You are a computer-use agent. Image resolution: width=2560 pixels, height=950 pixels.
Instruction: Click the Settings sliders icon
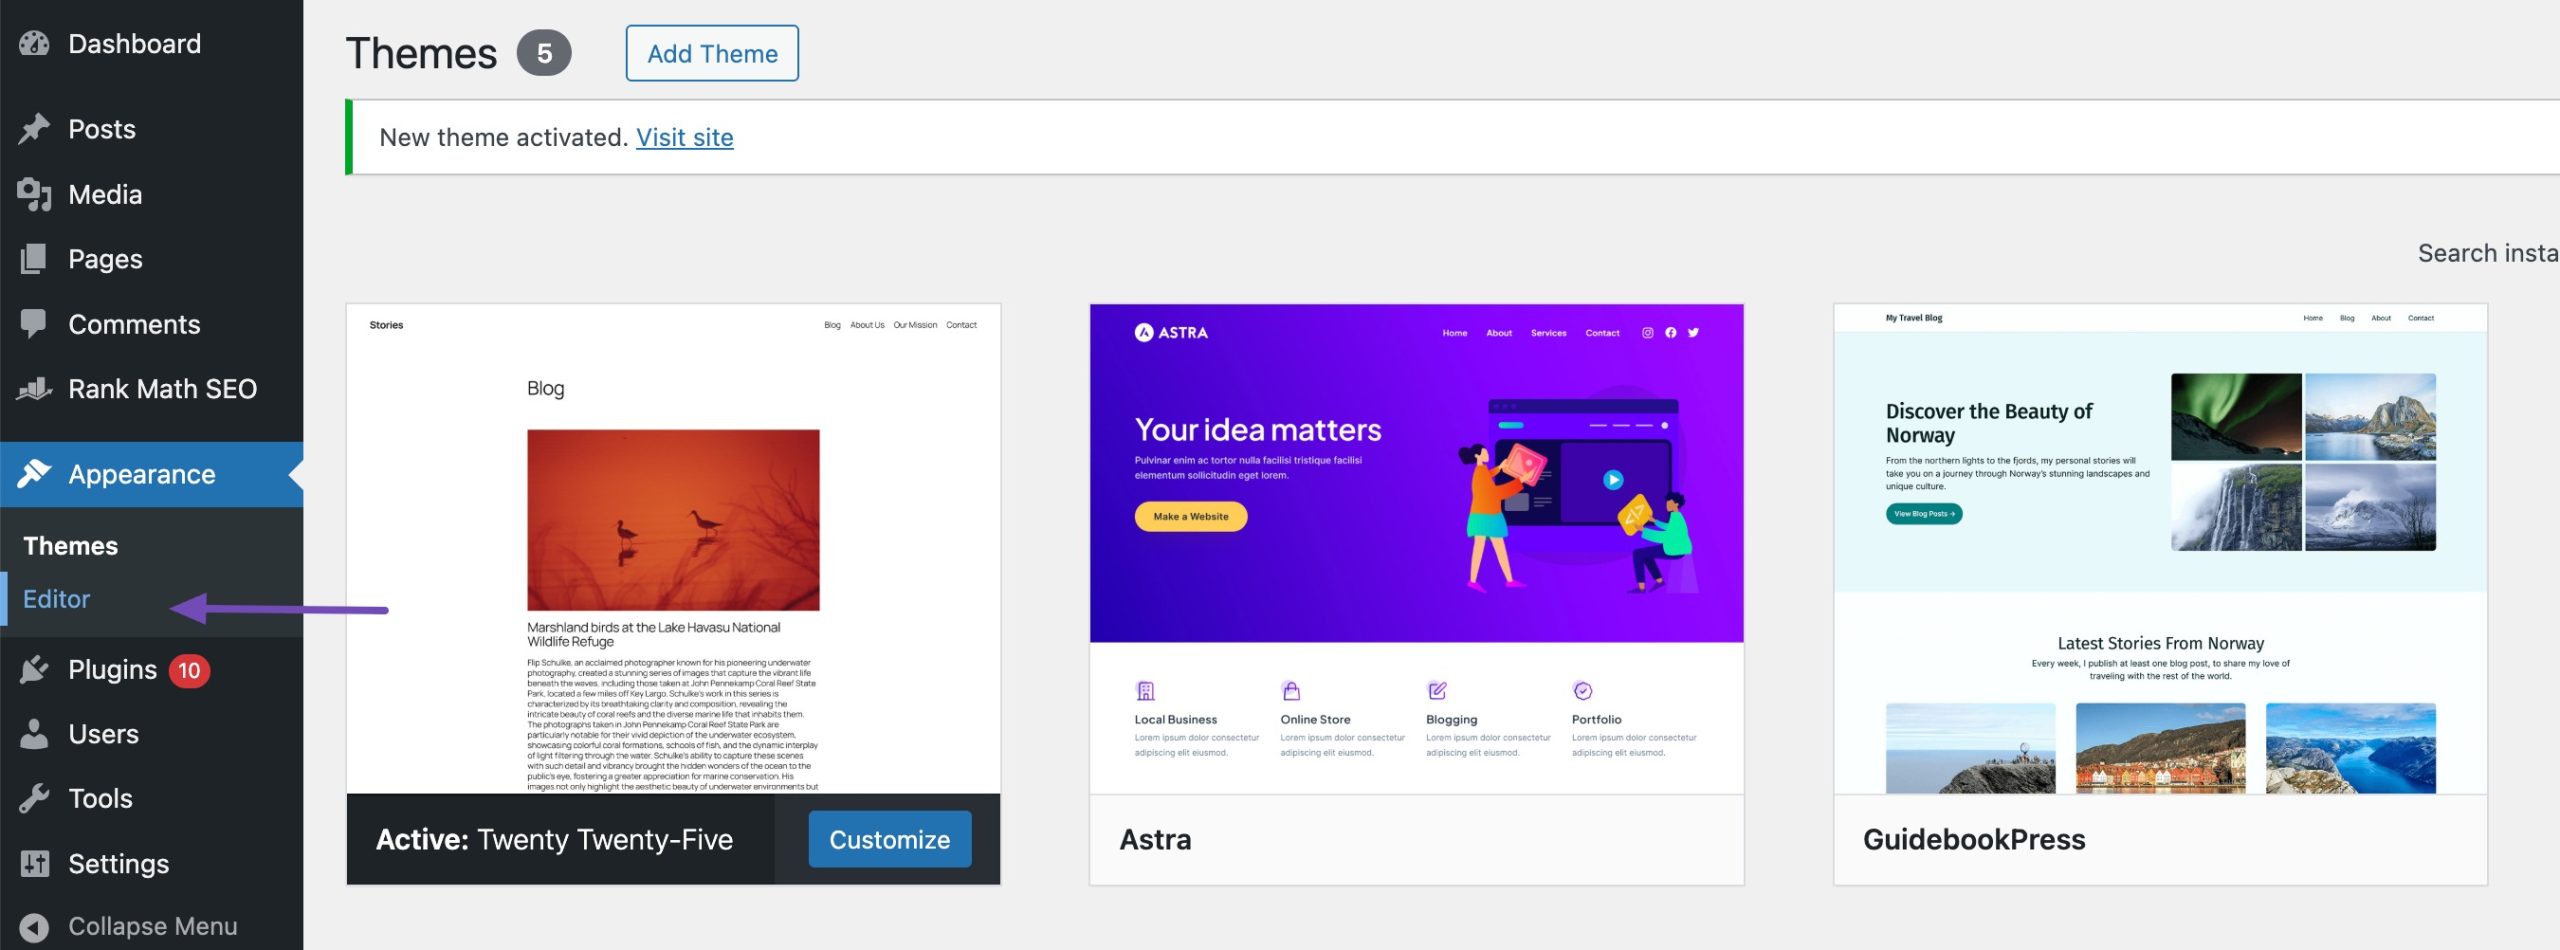point(34,863)
